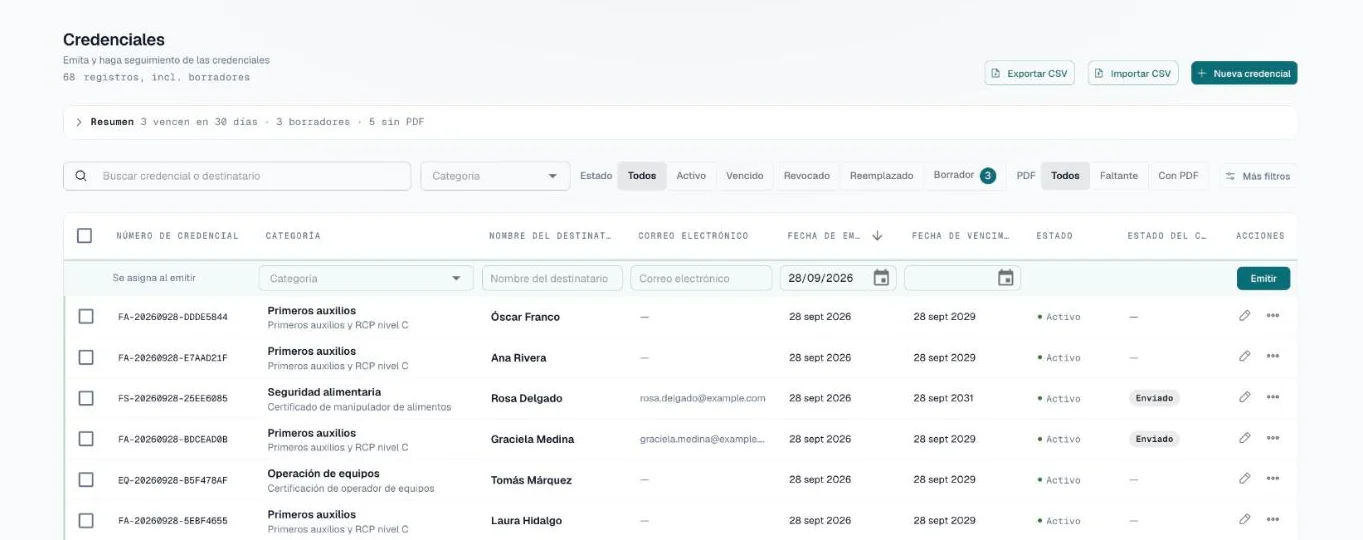Filter Estado by Todos
Image resolution: width=1363 pixels, height=540 pixels.
click(x=642, y=175)
